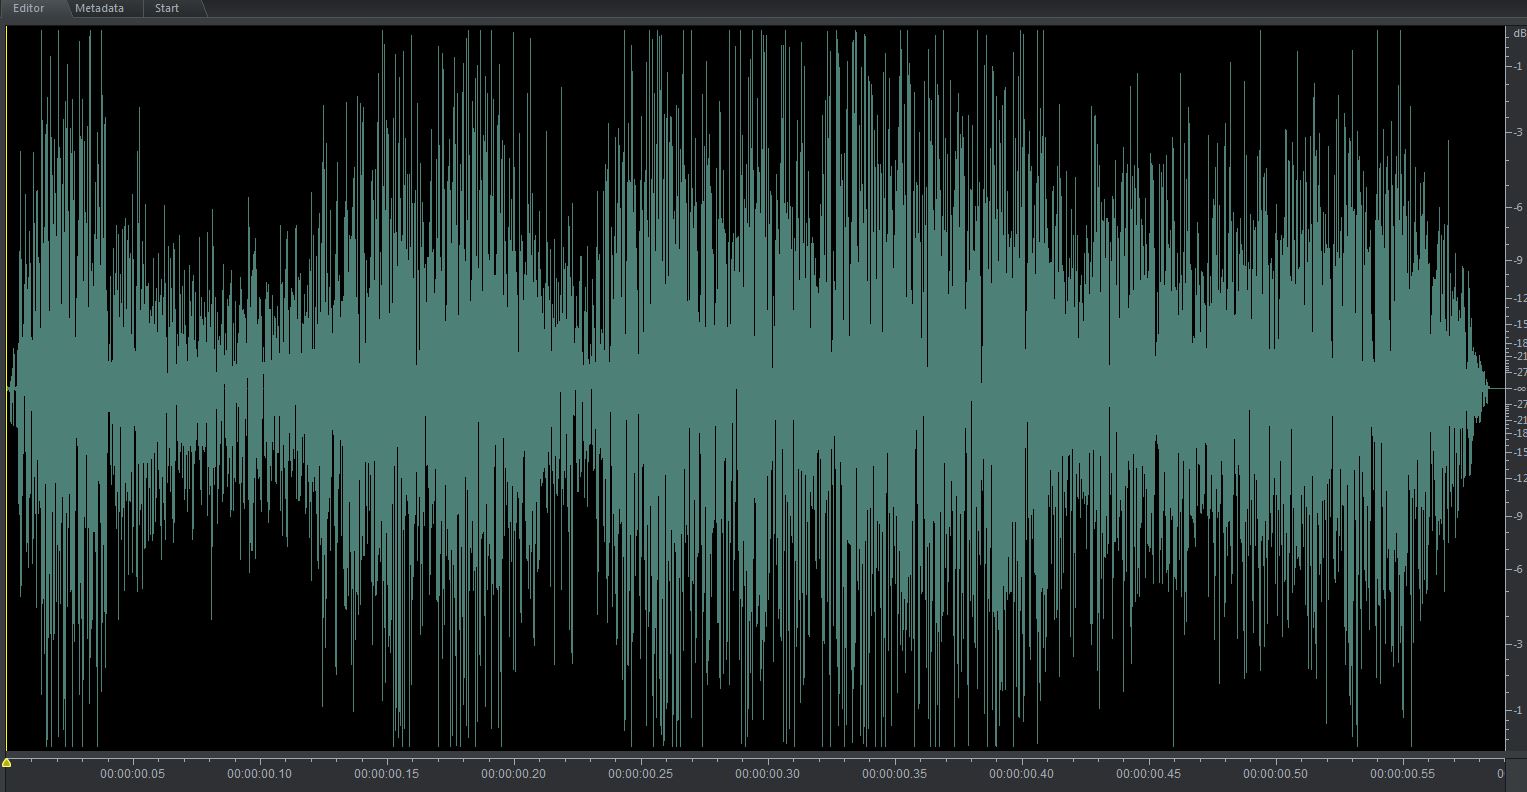Switch to the Editor tab
This screenshot has height=792, width=1527.
pos(29,8)
